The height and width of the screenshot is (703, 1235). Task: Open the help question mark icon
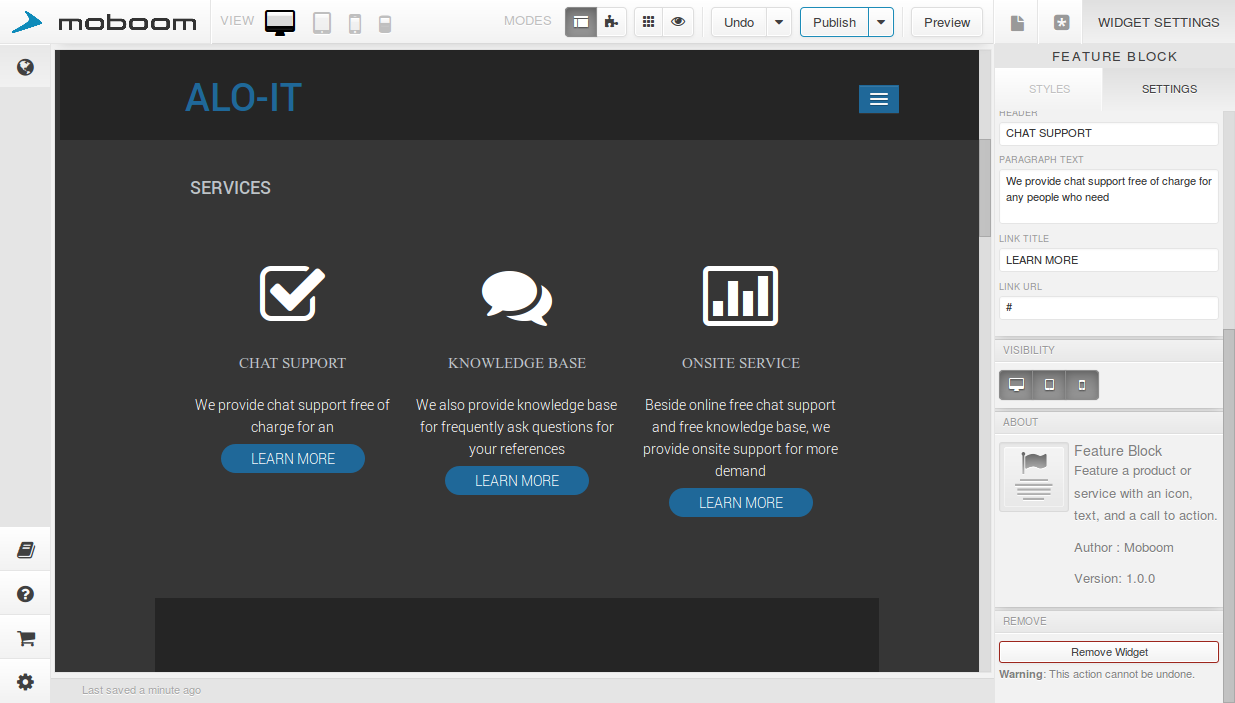pos(26,594)
